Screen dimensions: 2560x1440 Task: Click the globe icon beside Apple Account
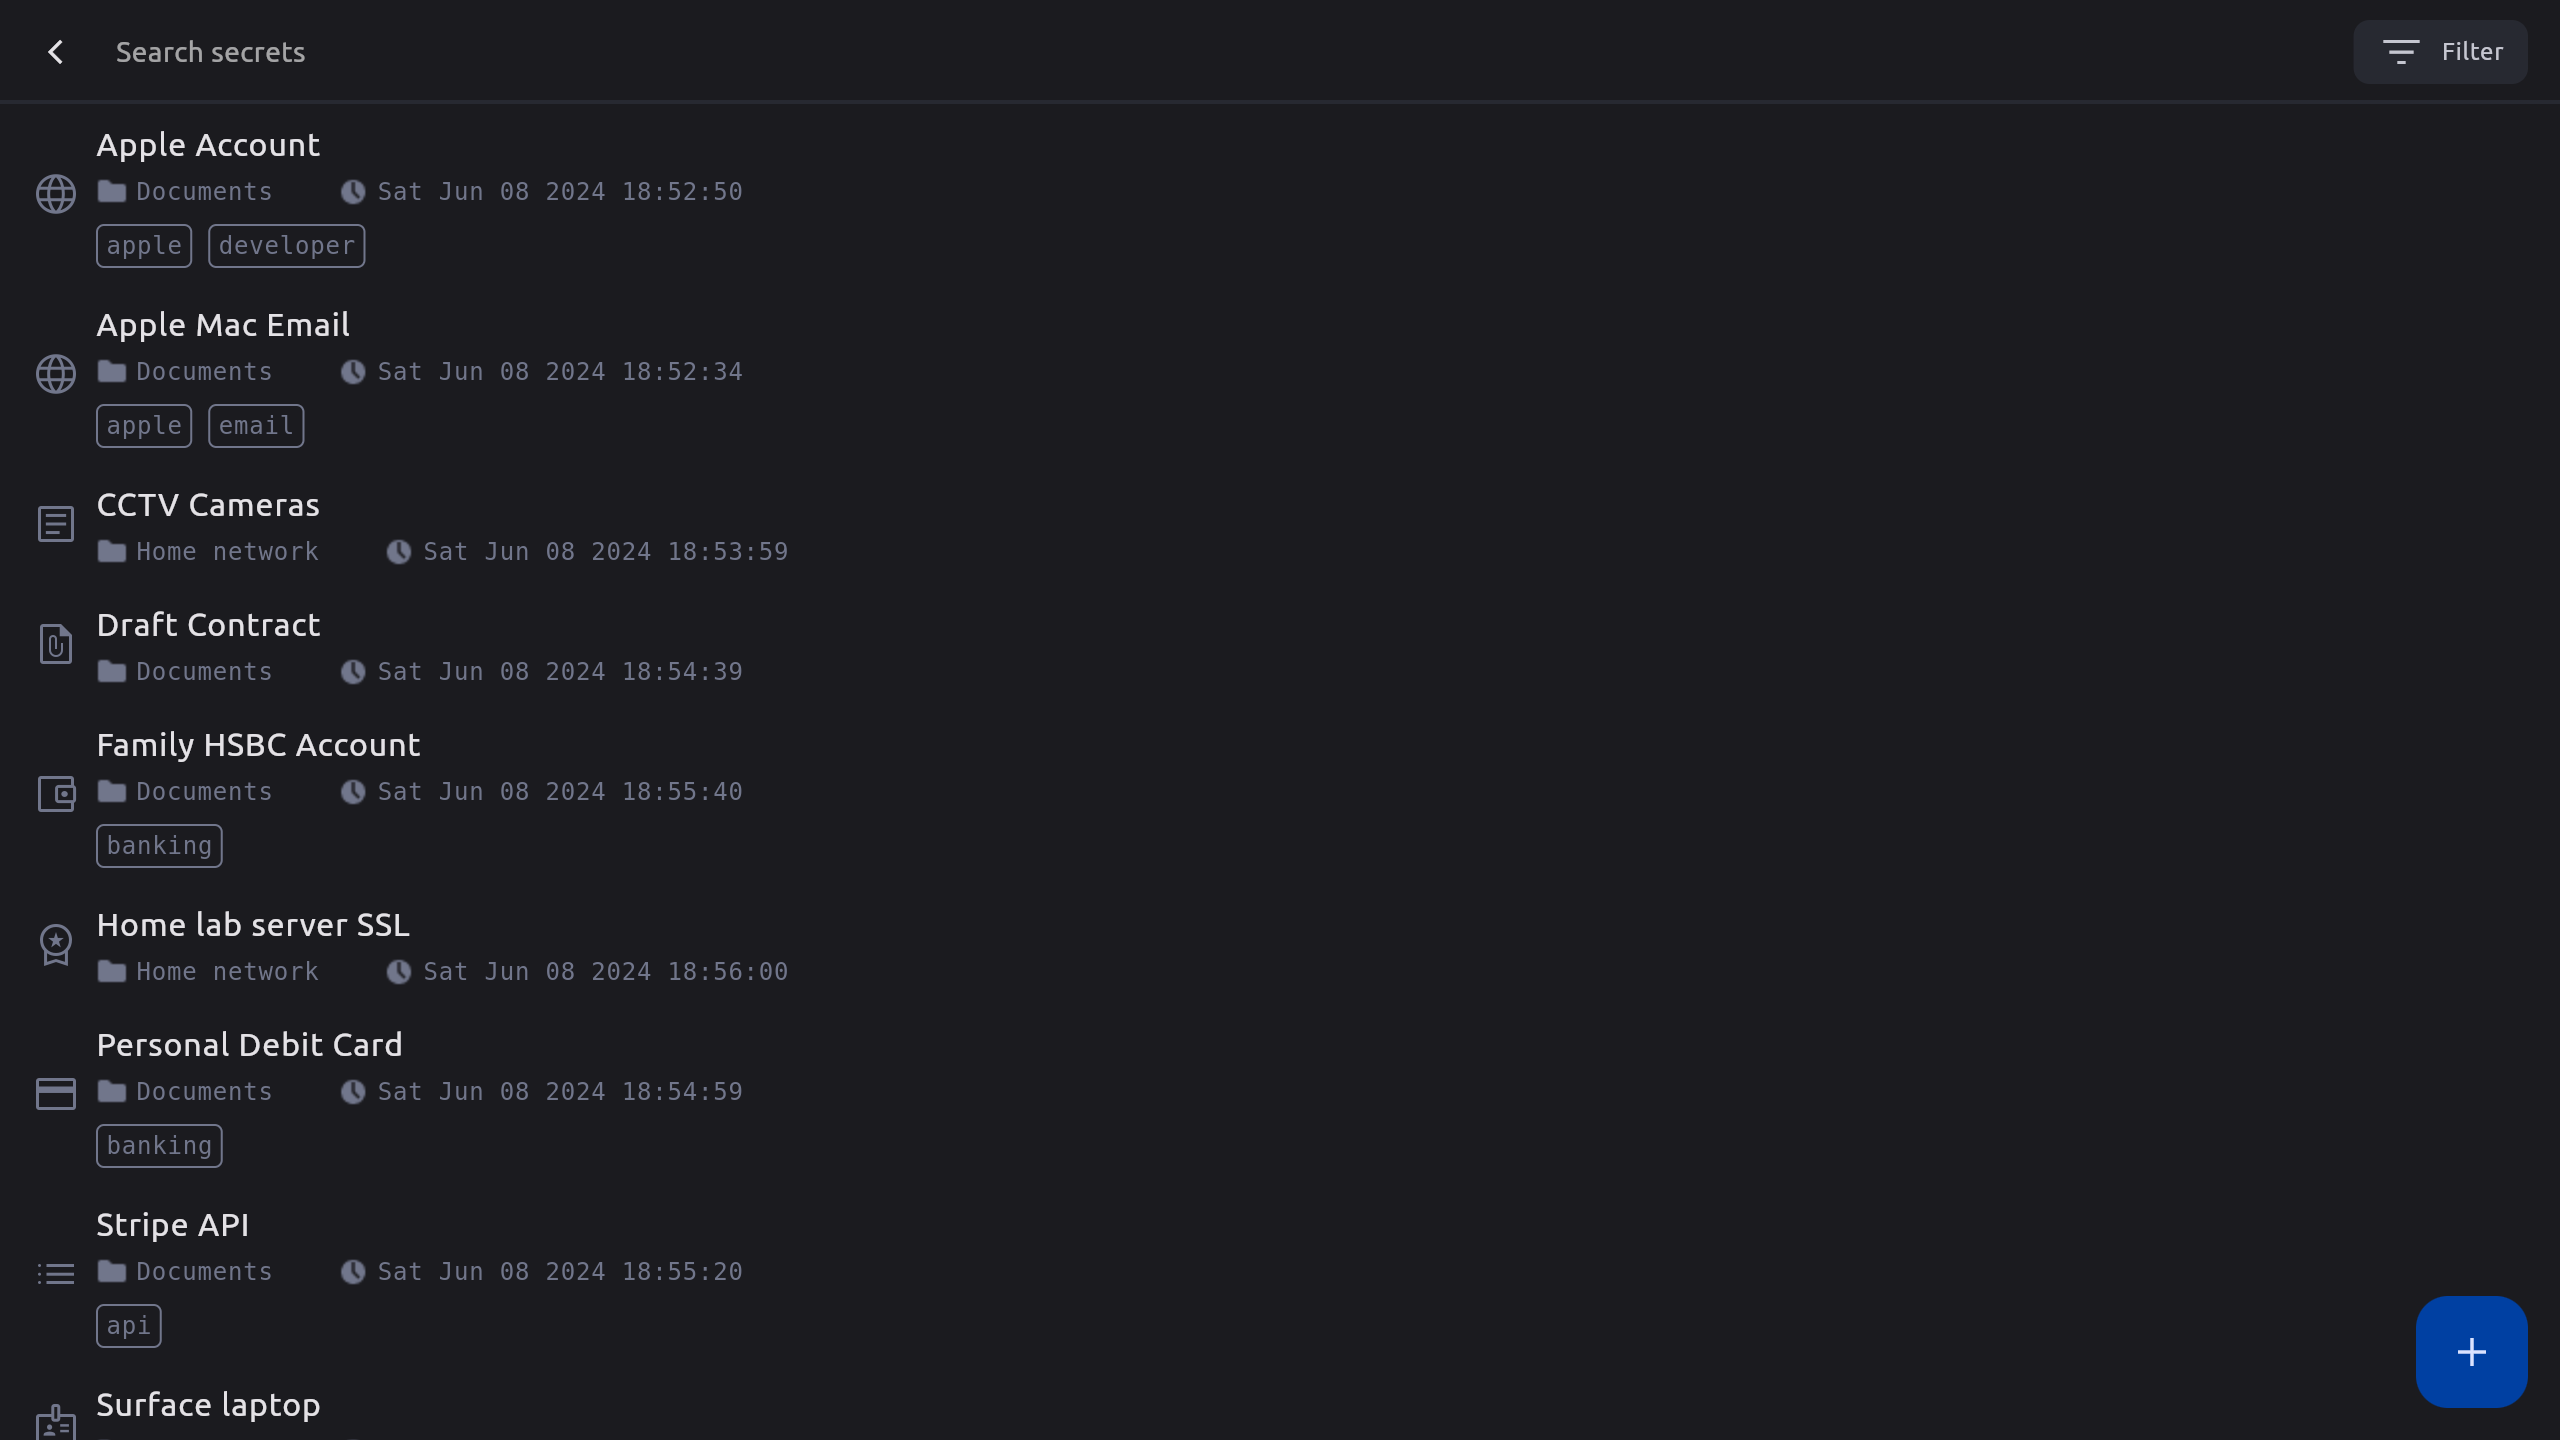tap(56, 193)
